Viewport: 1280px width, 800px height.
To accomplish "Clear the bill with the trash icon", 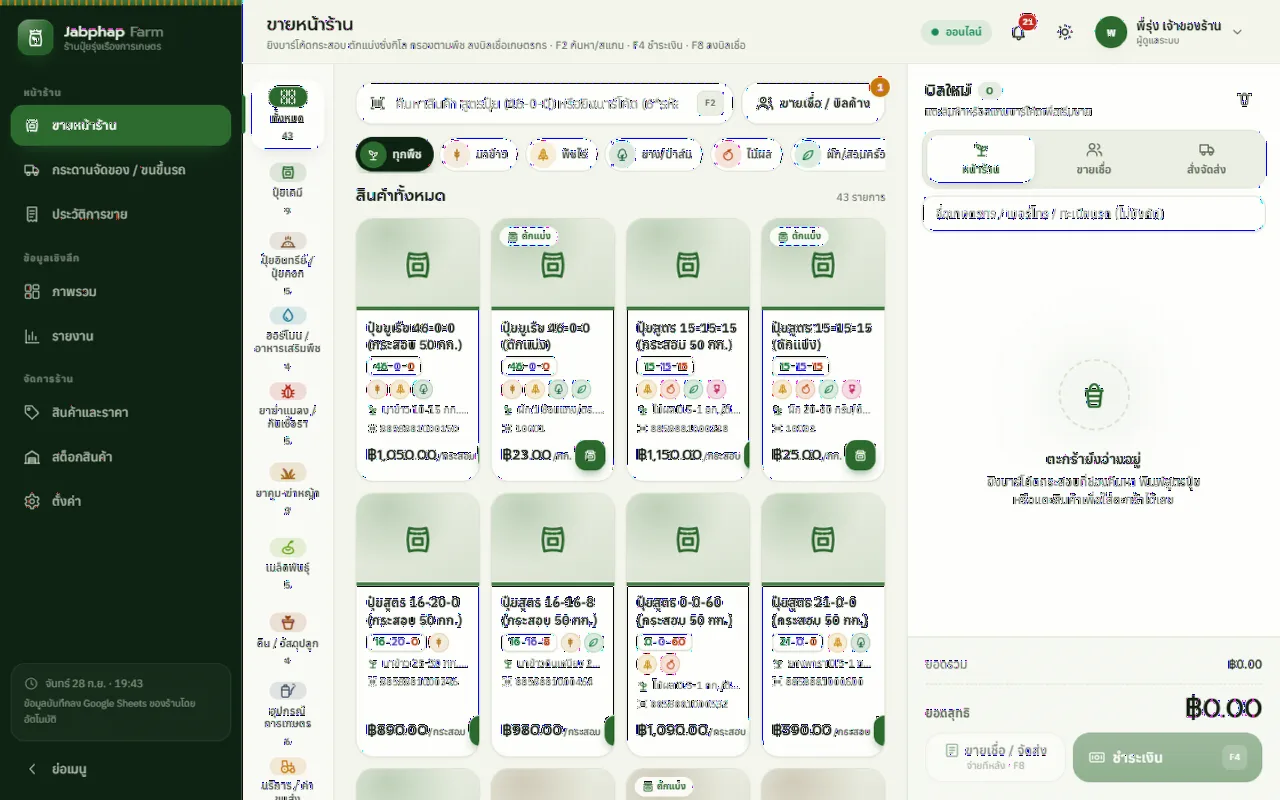I will [x=1244, y=100].
